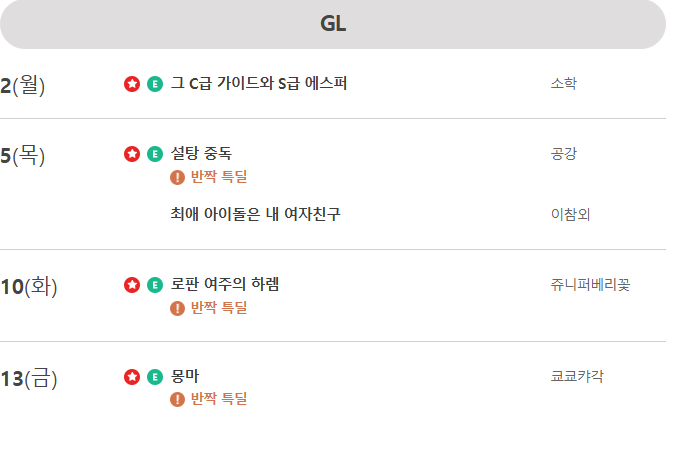Click author name 쿄쿄캬각
The width and height of the screenshot is (674, 461).
577,377
